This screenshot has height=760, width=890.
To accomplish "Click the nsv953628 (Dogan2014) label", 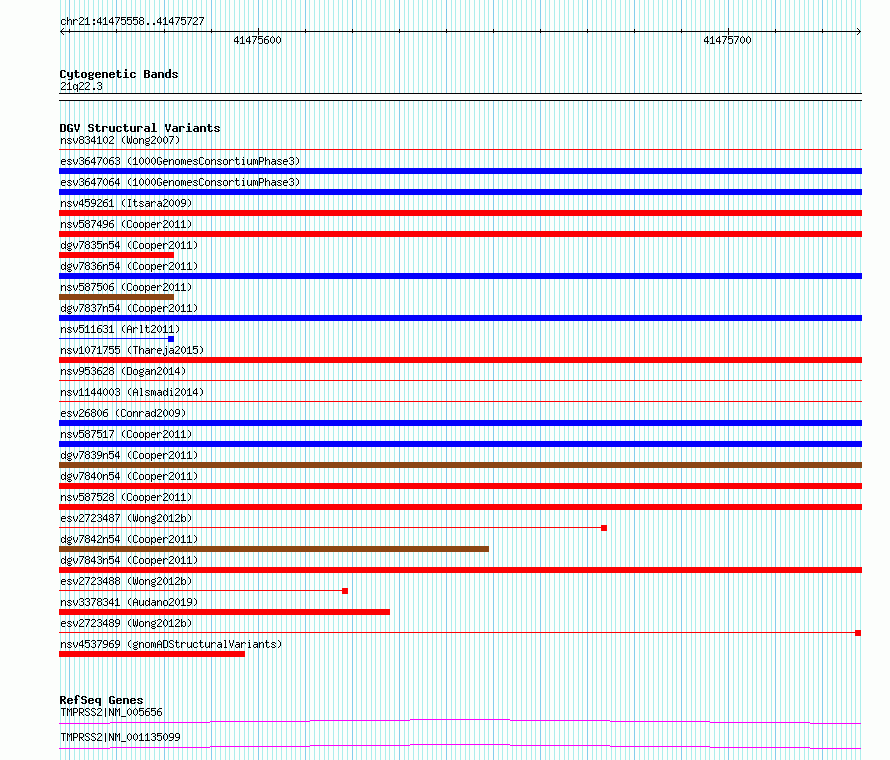I will (x=123, y=371).
